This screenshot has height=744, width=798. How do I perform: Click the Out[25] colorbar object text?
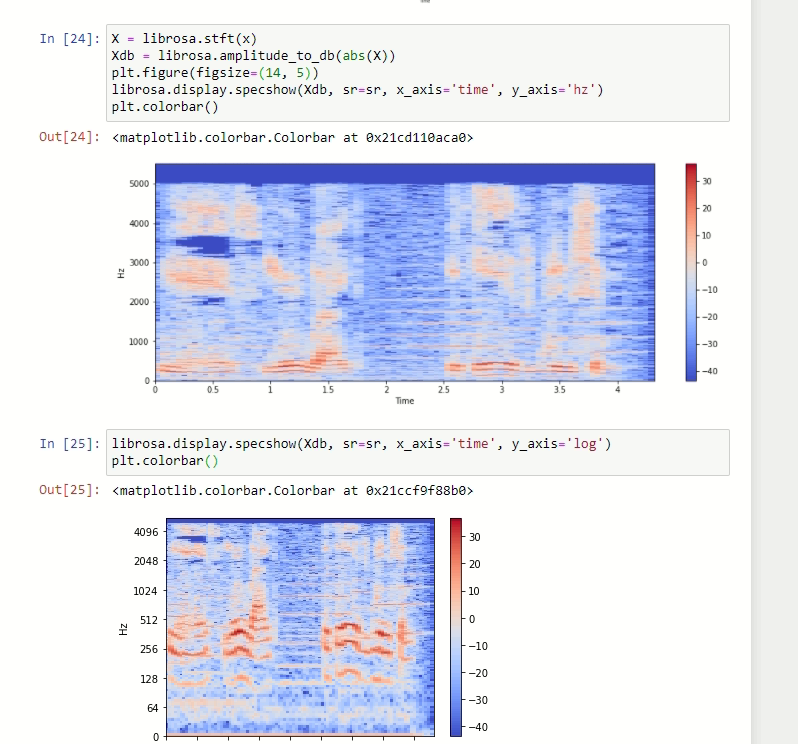[293, 491]
